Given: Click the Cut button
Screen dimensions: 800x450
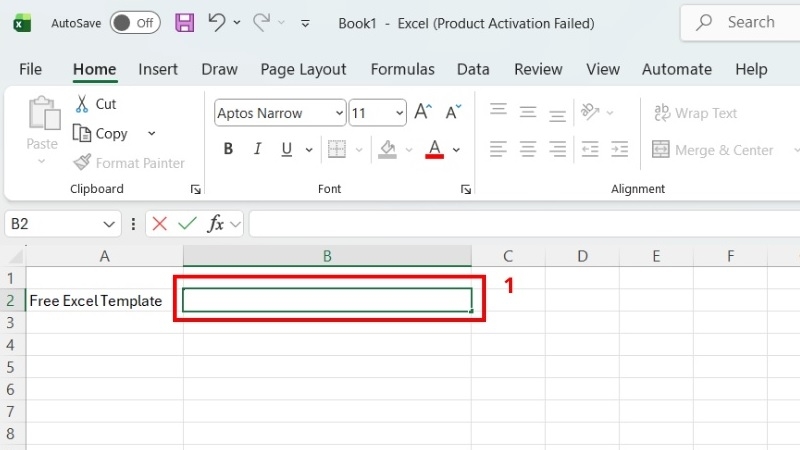Looking at the screenshot, I should (x=96, y=104).
